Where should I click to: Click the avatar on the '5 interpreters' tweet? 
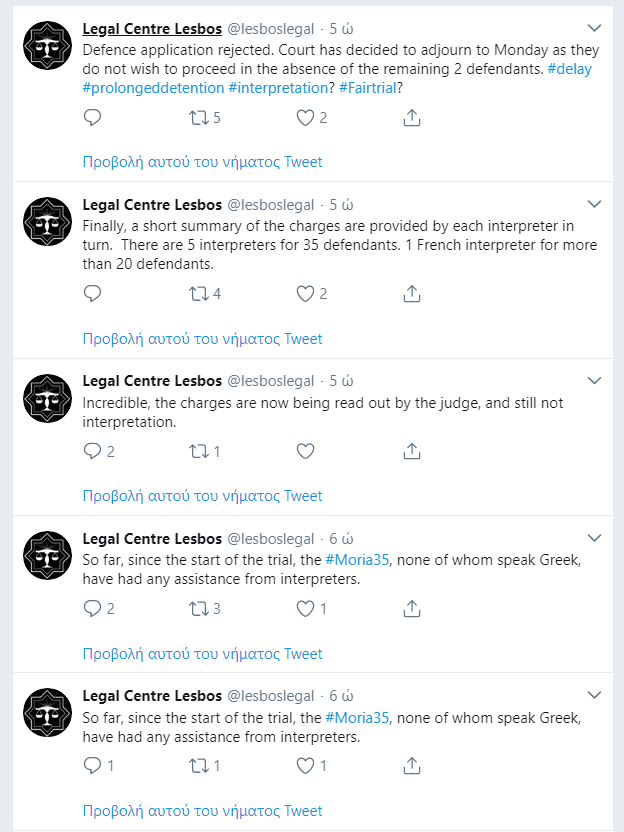(47, 221)
